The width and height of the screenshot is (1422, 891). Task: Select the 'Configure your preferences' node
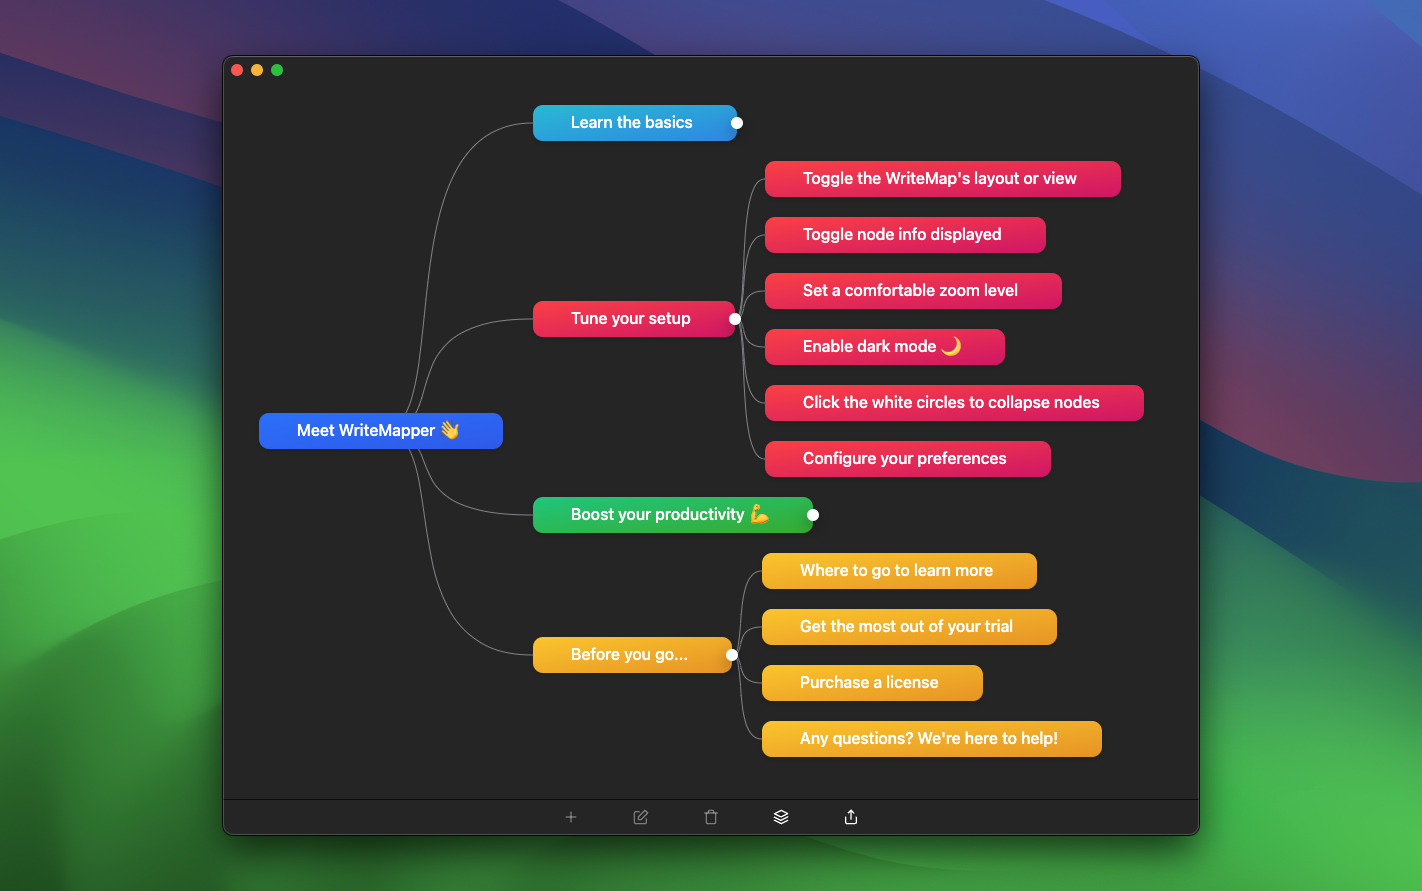click(x=907, y=459)
